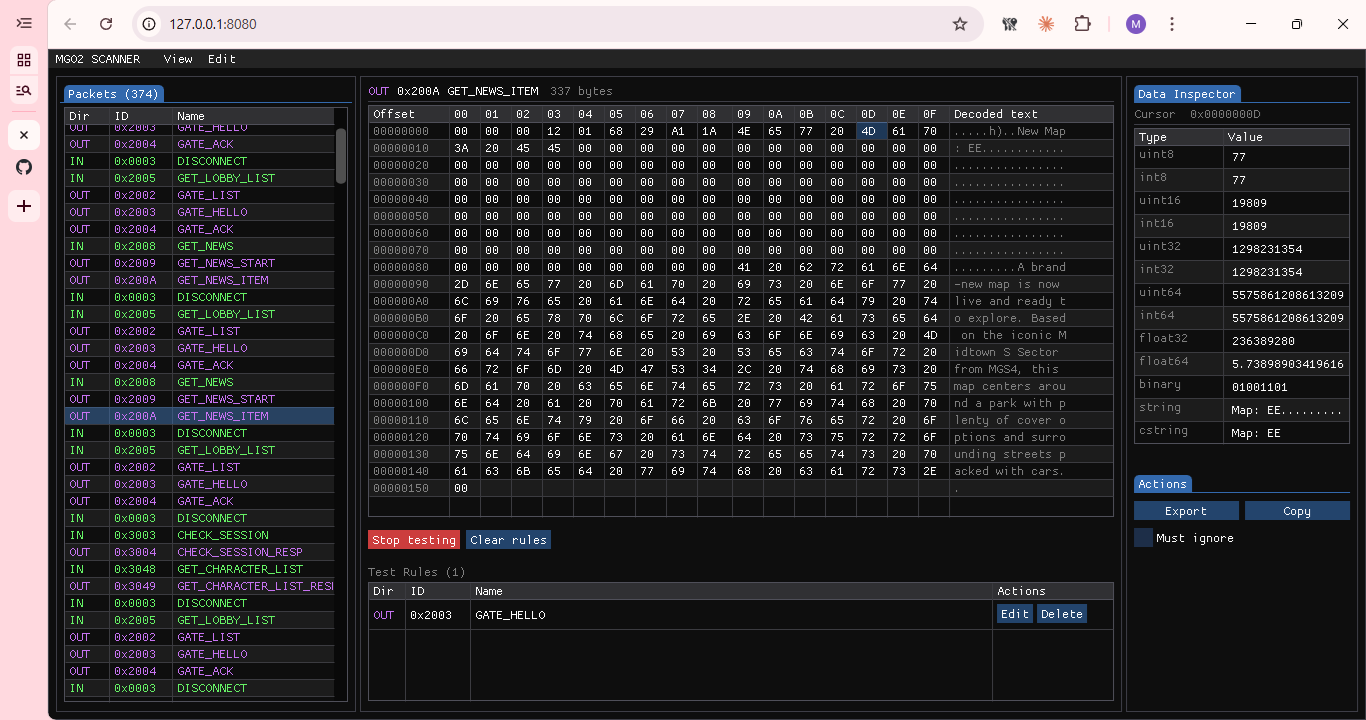Open the user profile avatar icon
The height and width of the screenshot is (720, 1366).
1135,24
